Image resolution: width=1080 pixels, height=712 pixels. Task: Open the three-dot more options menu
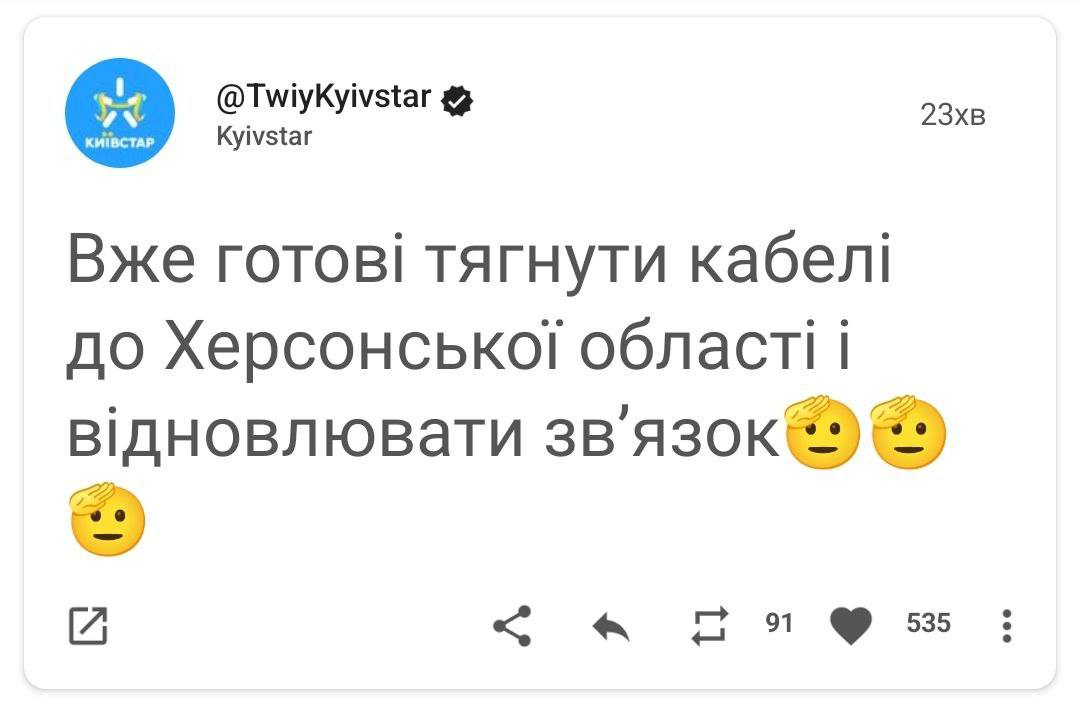tap(1006, 626)
